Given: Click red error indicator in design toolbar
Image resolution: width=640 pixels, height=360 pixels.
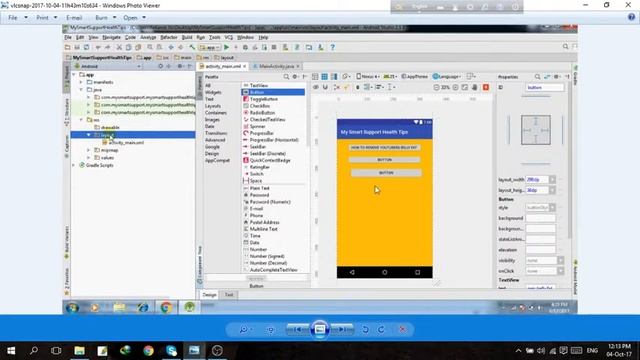Looking at the screenshot, I should point(486,87).
